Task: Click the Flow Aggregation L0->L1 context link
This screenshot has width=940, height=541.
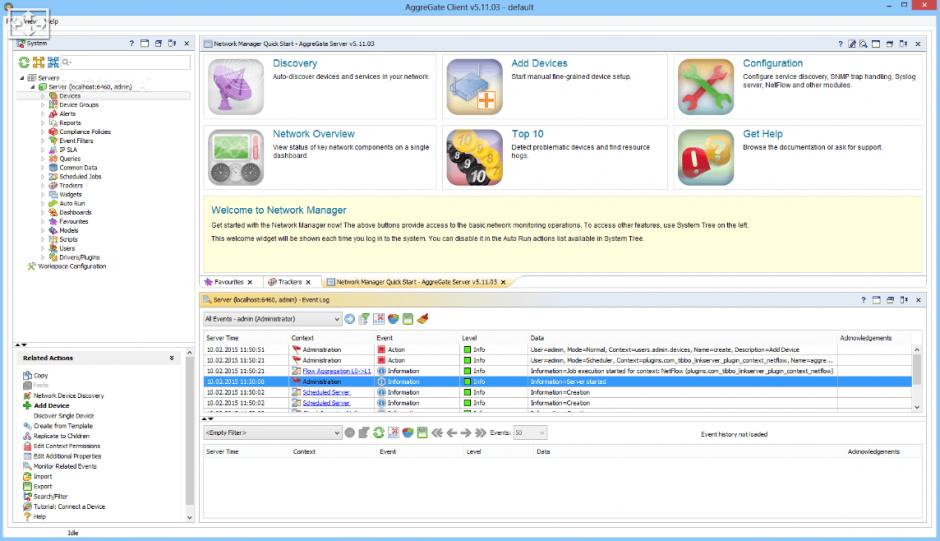Action: (336, 371)
